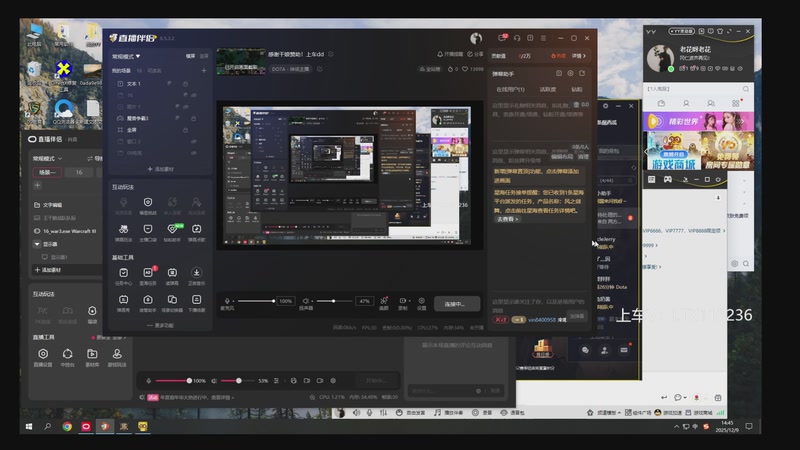The height and width of the screenshot is (450, 800).
Task: Open the 正版音乐 download icon
Action: coord(196,273)
